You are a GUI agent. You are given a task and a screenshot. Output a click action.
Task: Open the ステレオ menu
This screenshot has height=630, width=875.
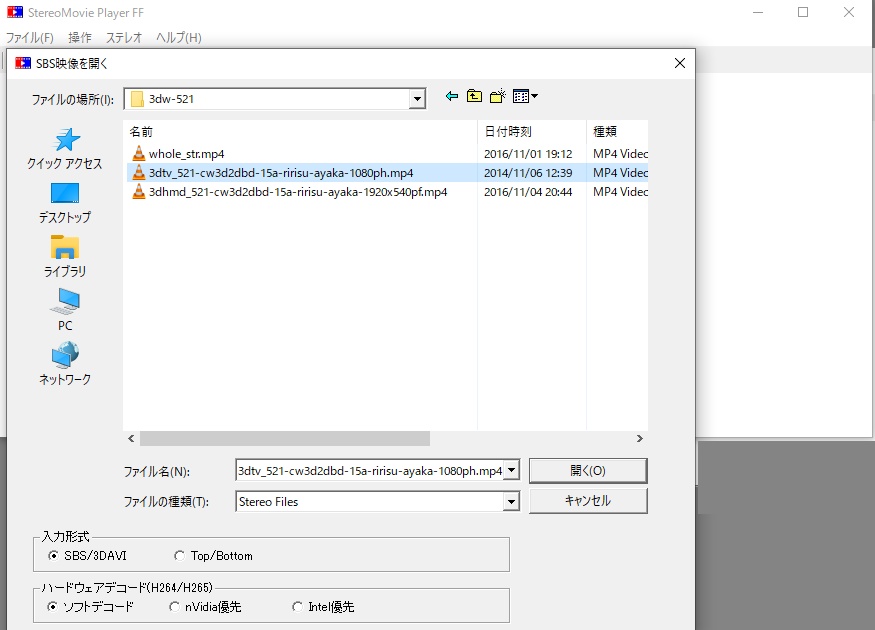124,37
